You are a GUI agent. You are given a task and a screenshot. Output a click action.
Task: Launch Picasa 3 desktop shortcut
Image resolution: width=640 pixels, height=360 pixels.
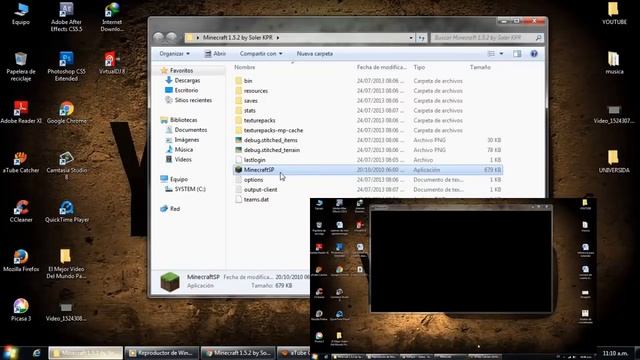tap(21, 310)
